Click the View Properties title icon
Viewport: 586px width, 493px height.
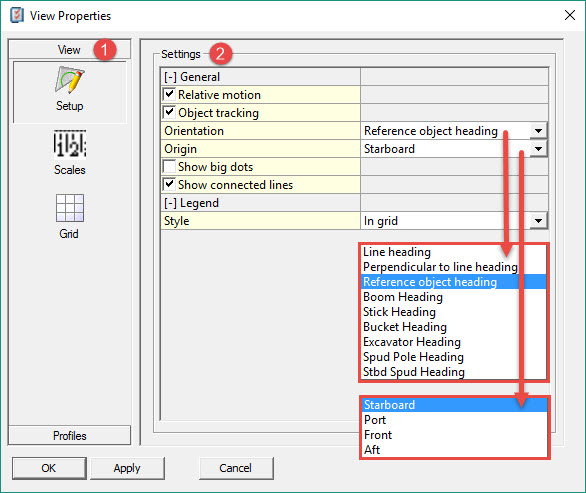(17, 16)
